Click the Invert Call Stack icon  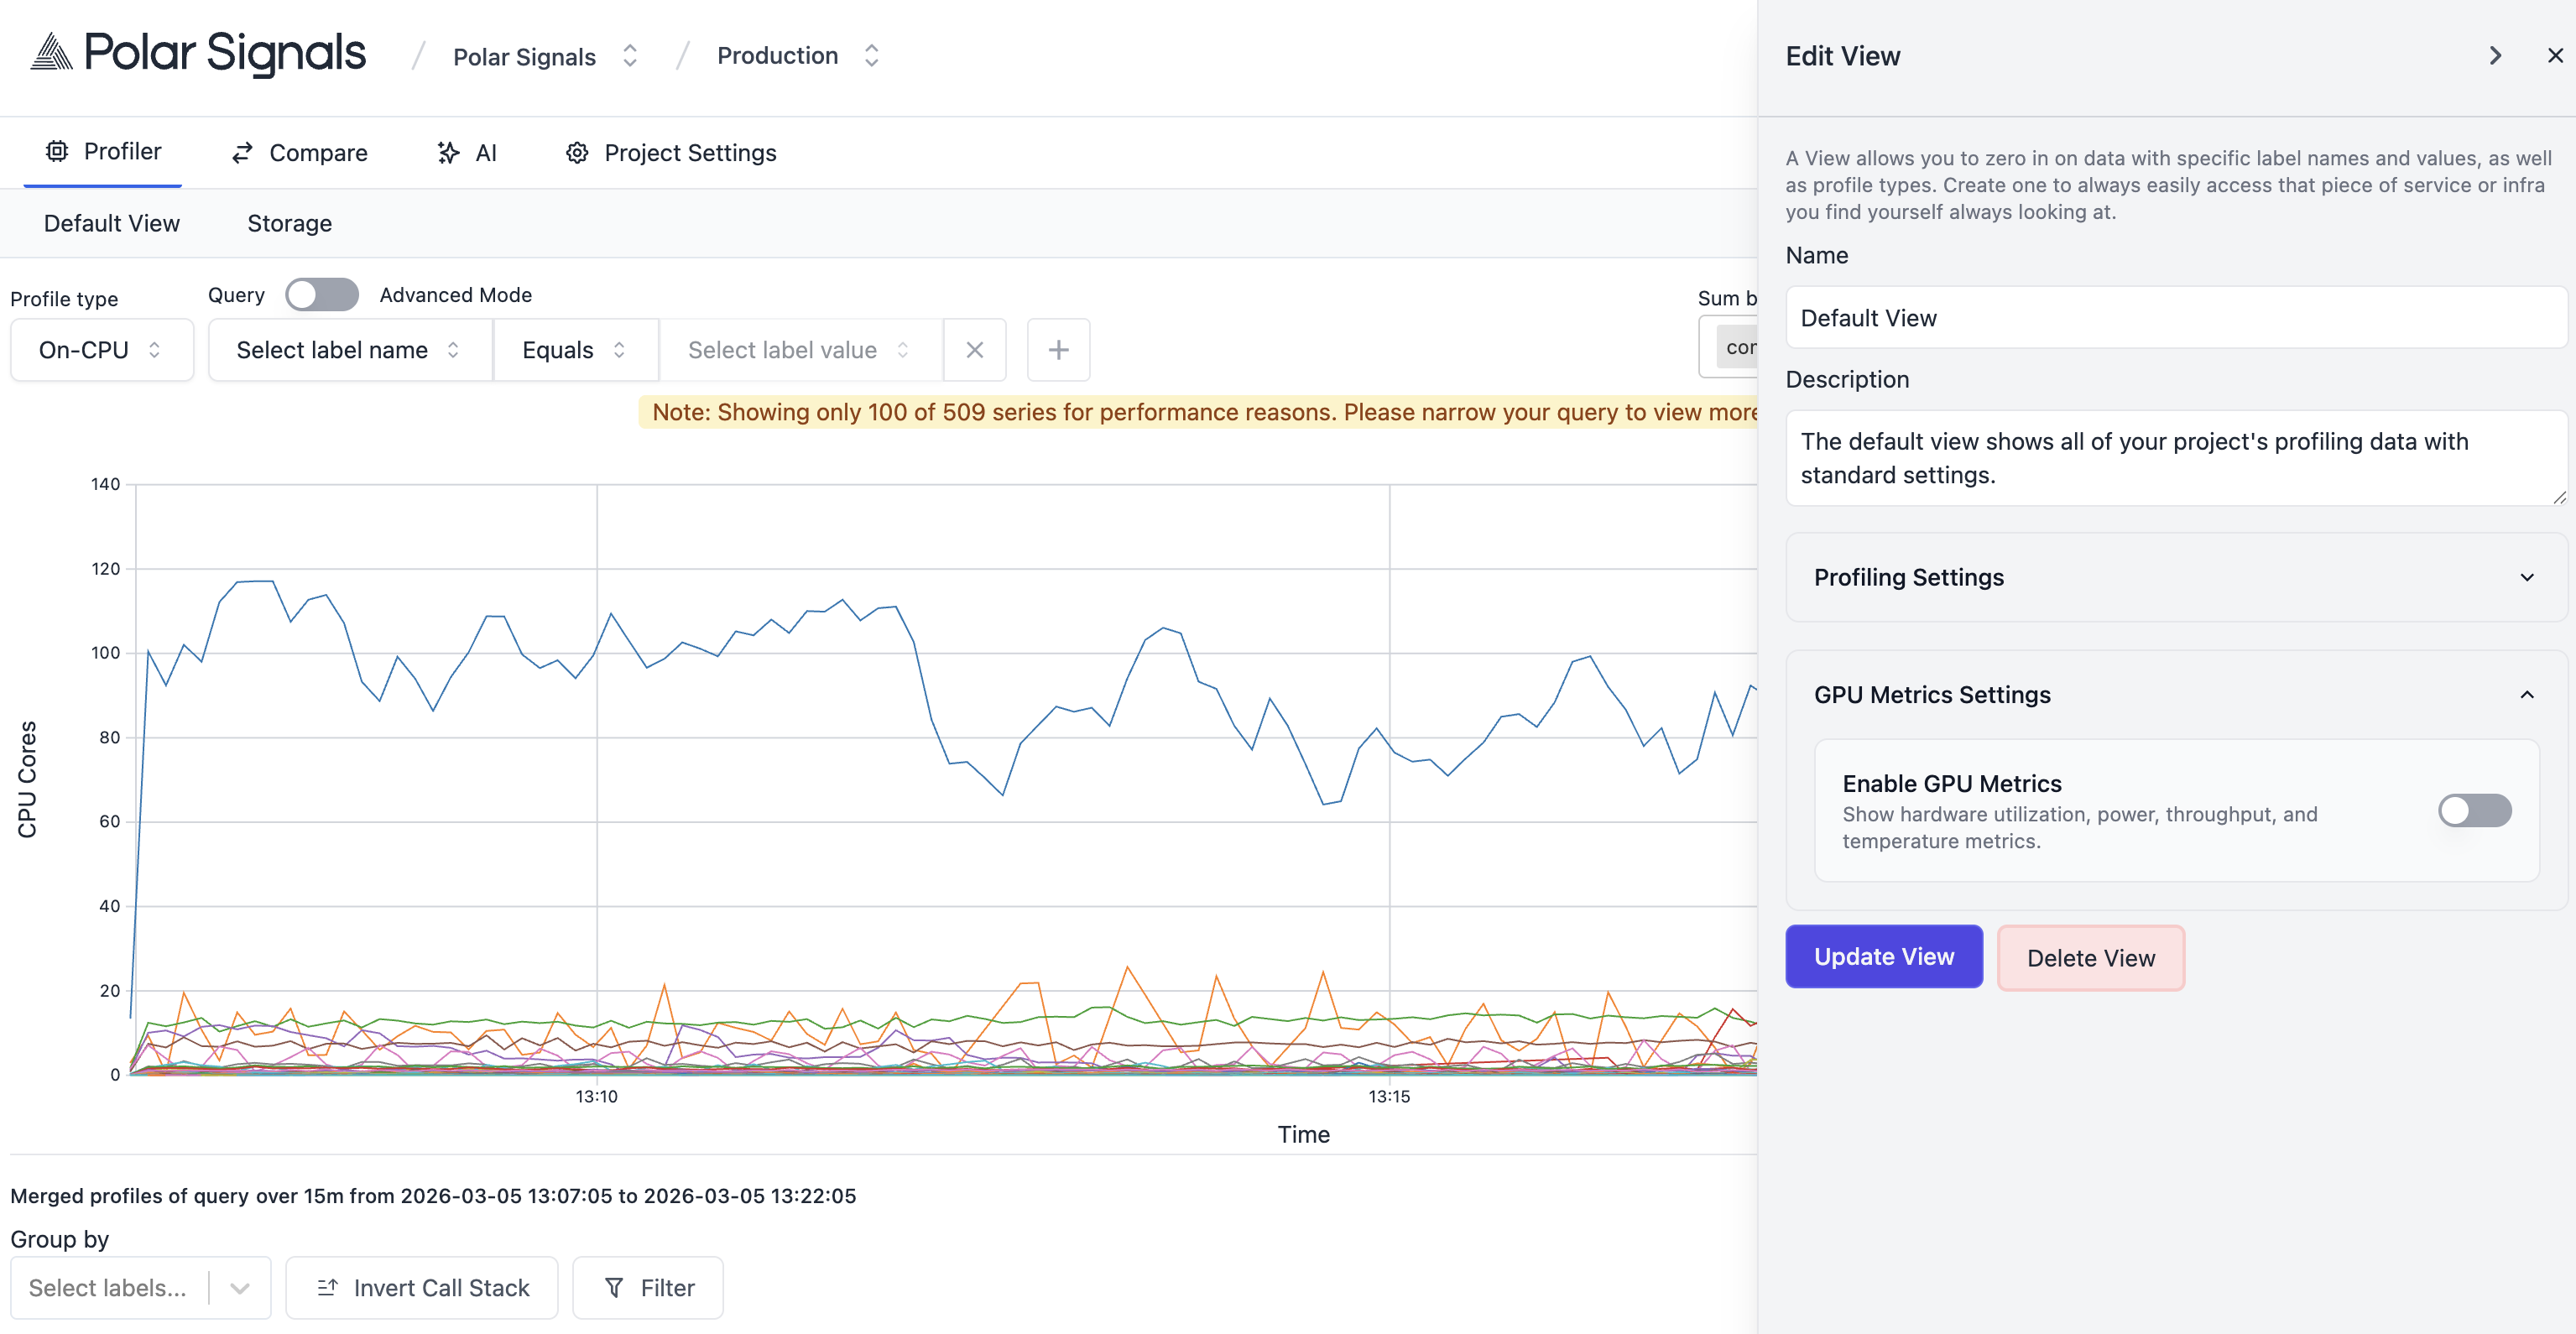click(x=328, y=1288)
